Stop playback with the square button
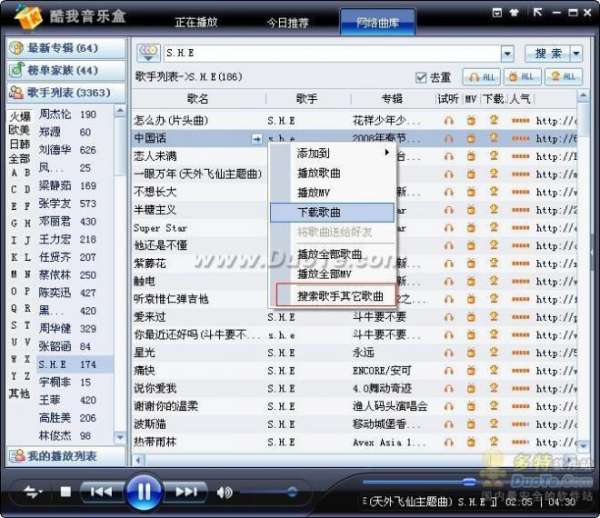Image resolution: width=600 pixels, height=518 pixels. (x=66, y=492)
